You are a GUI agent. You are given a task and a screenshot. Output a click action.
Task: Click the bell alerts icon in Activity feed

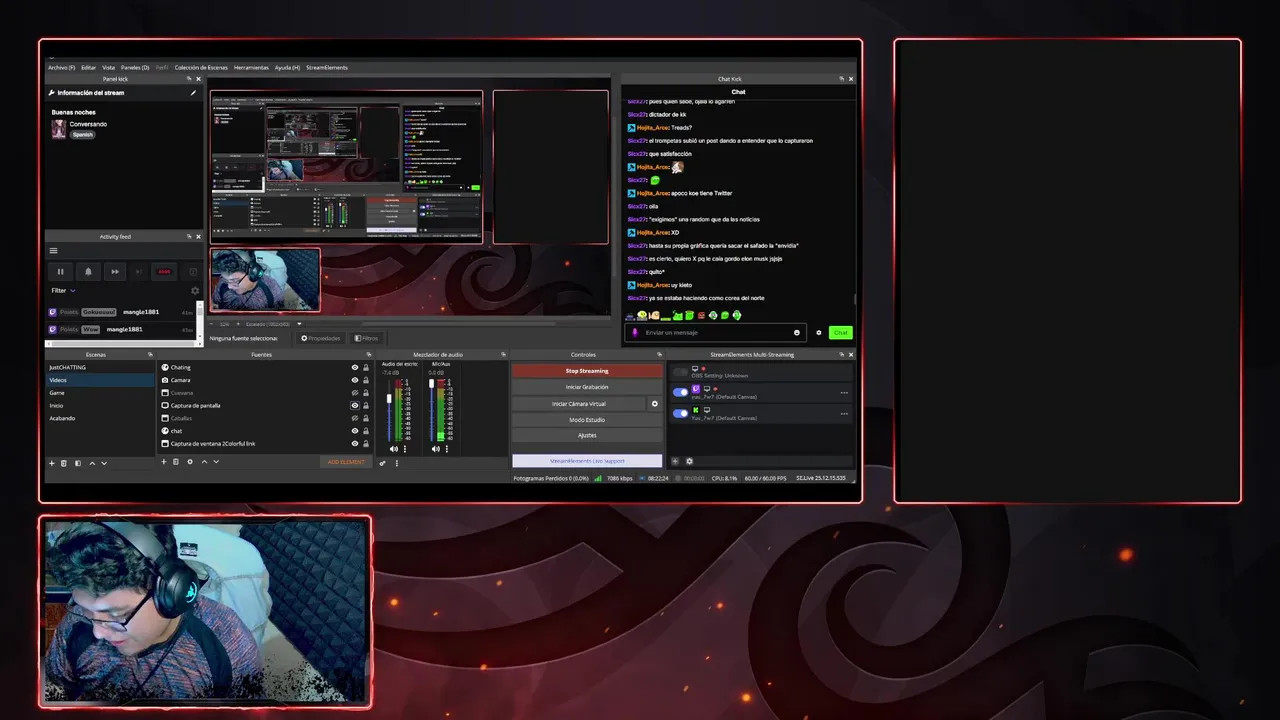pos(88,271)
